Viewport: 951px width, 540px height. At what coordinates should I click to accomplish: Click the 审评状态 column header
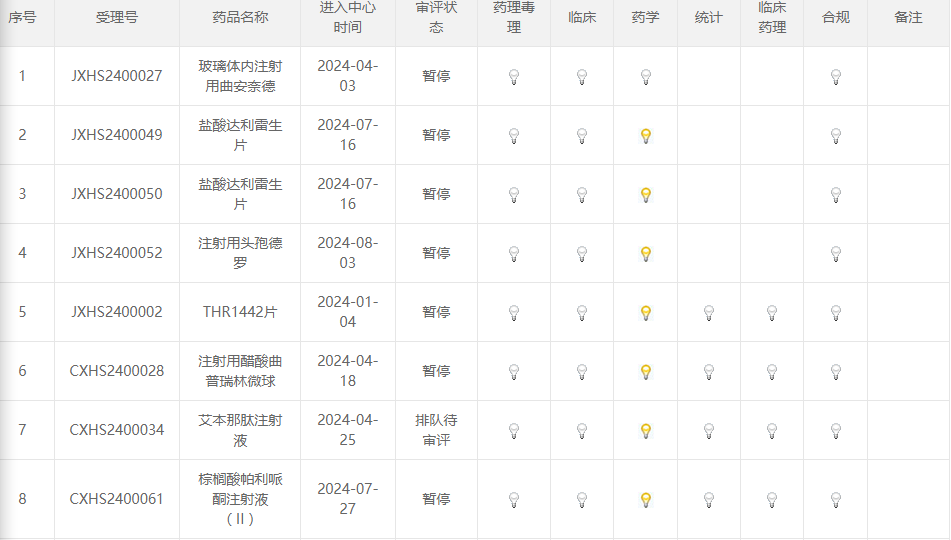click(436, 17)
